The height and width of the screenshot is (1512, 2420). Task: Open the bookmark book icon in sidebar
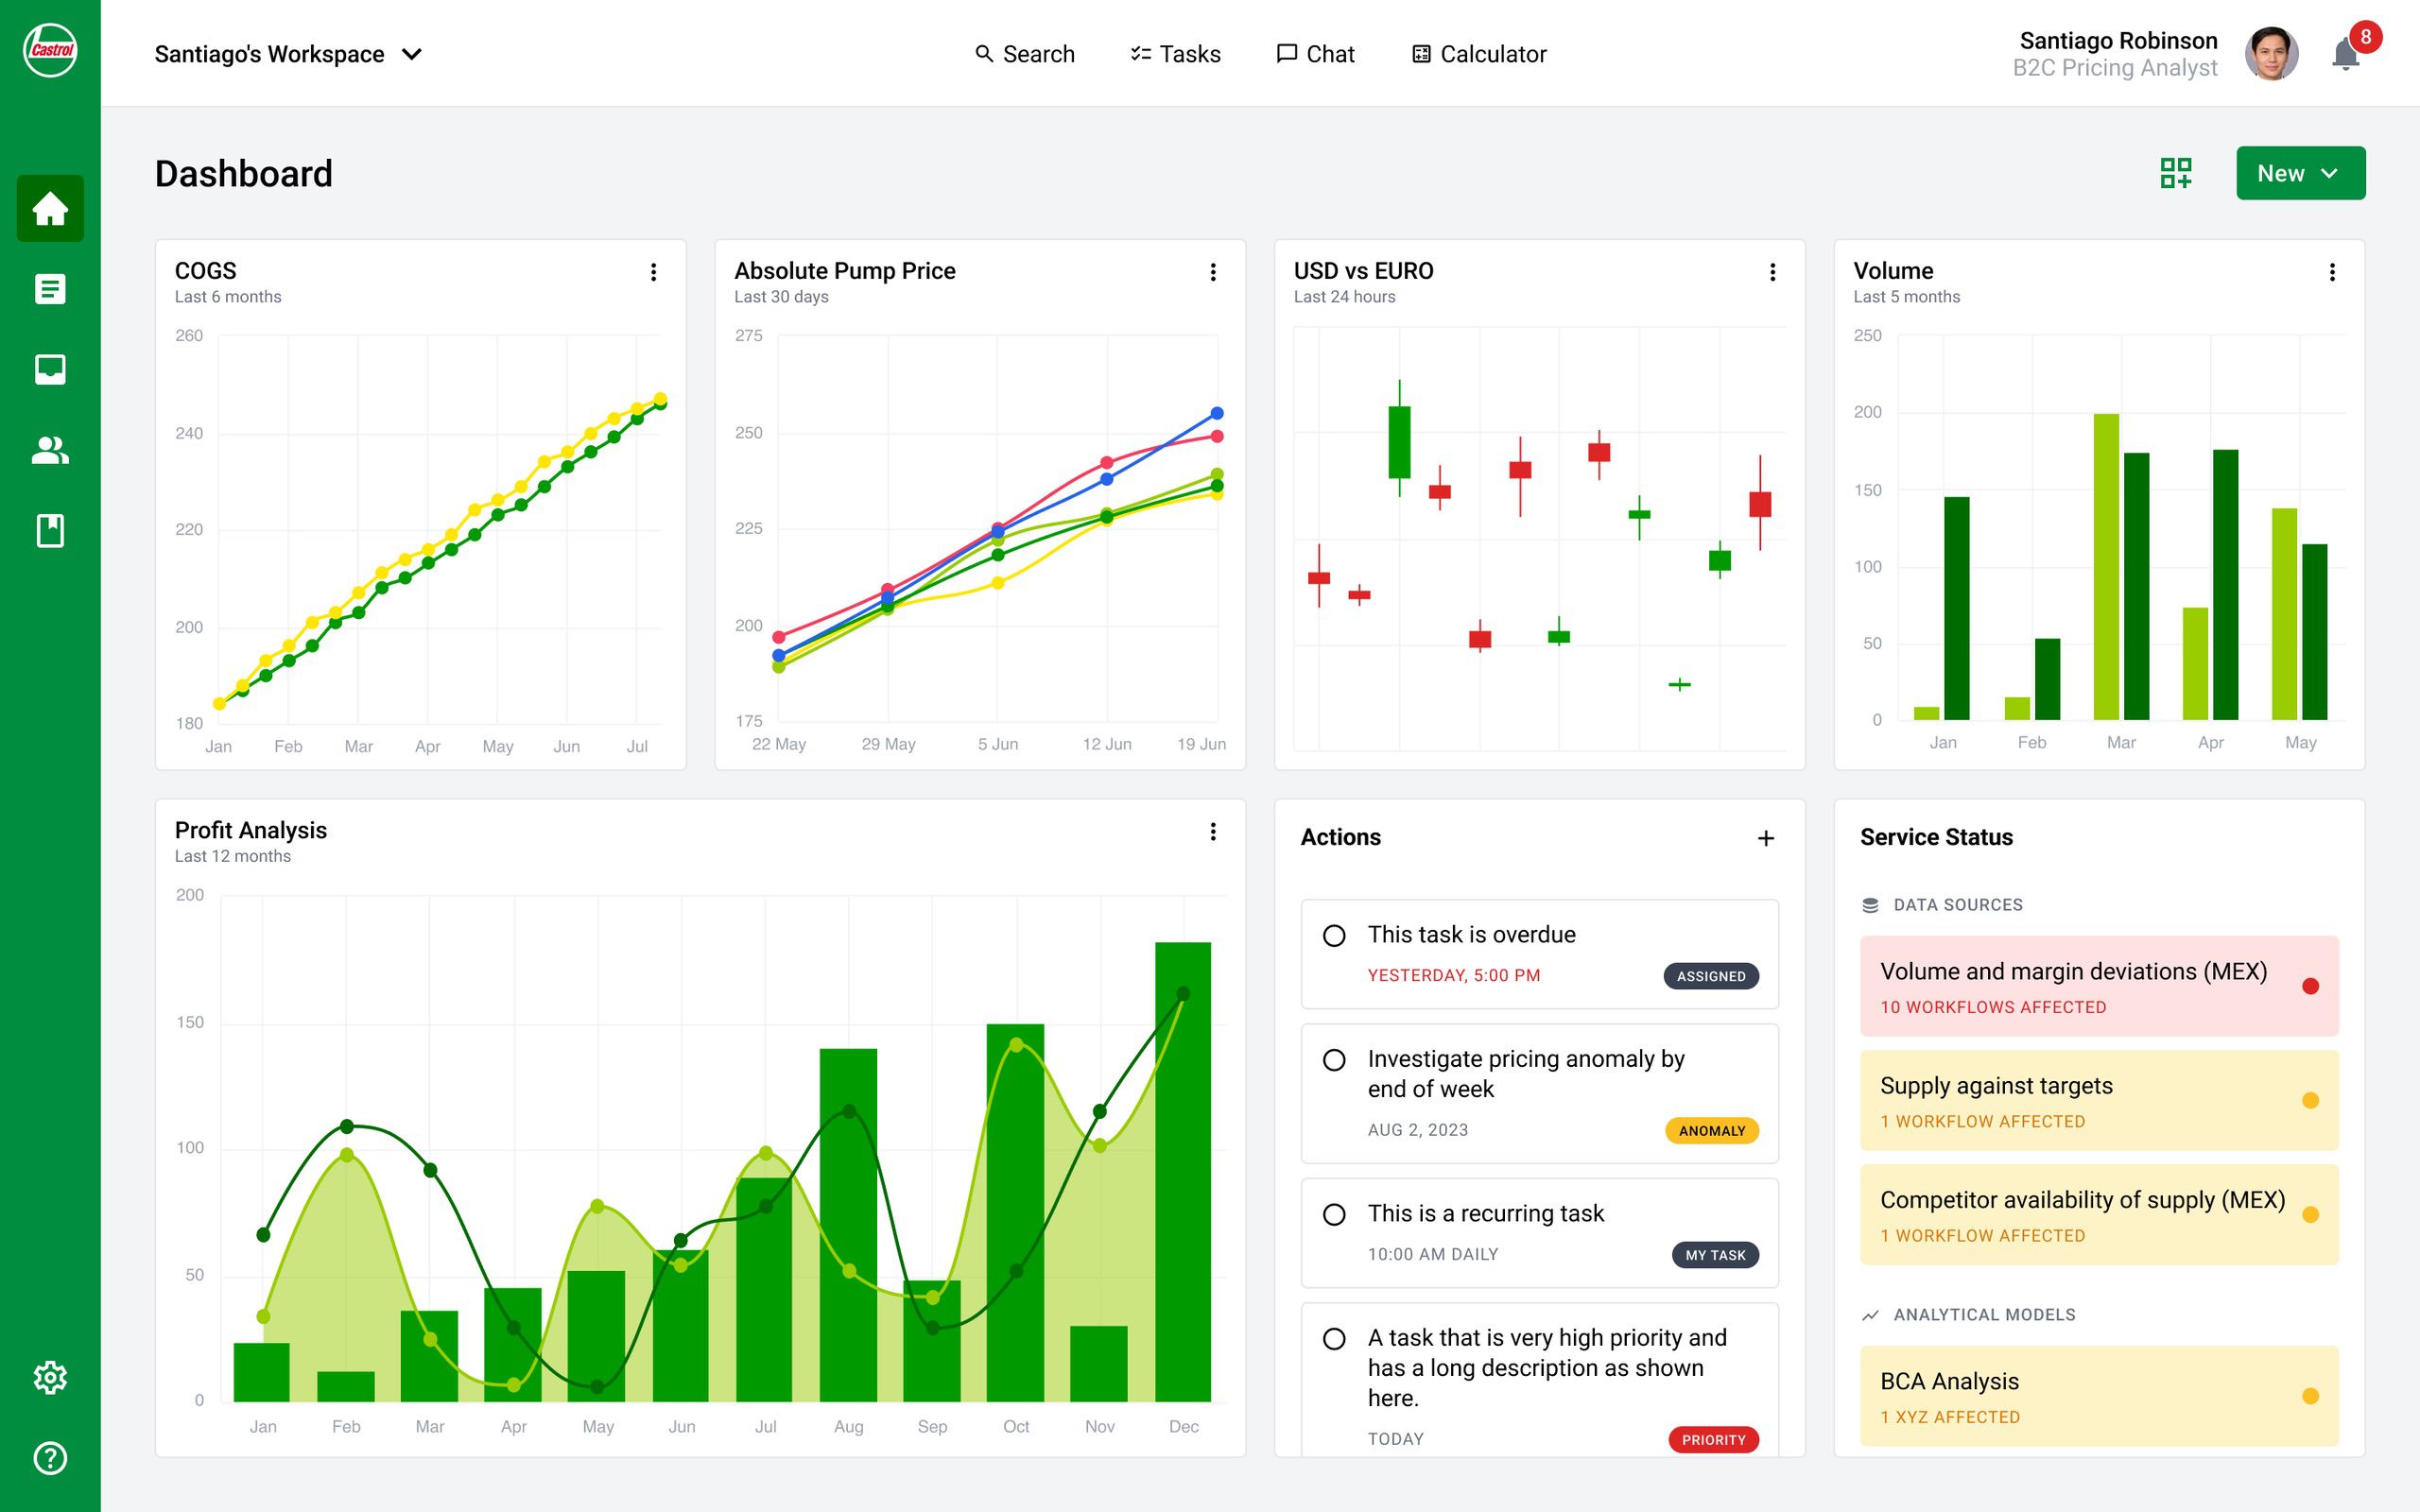[50, 531]
